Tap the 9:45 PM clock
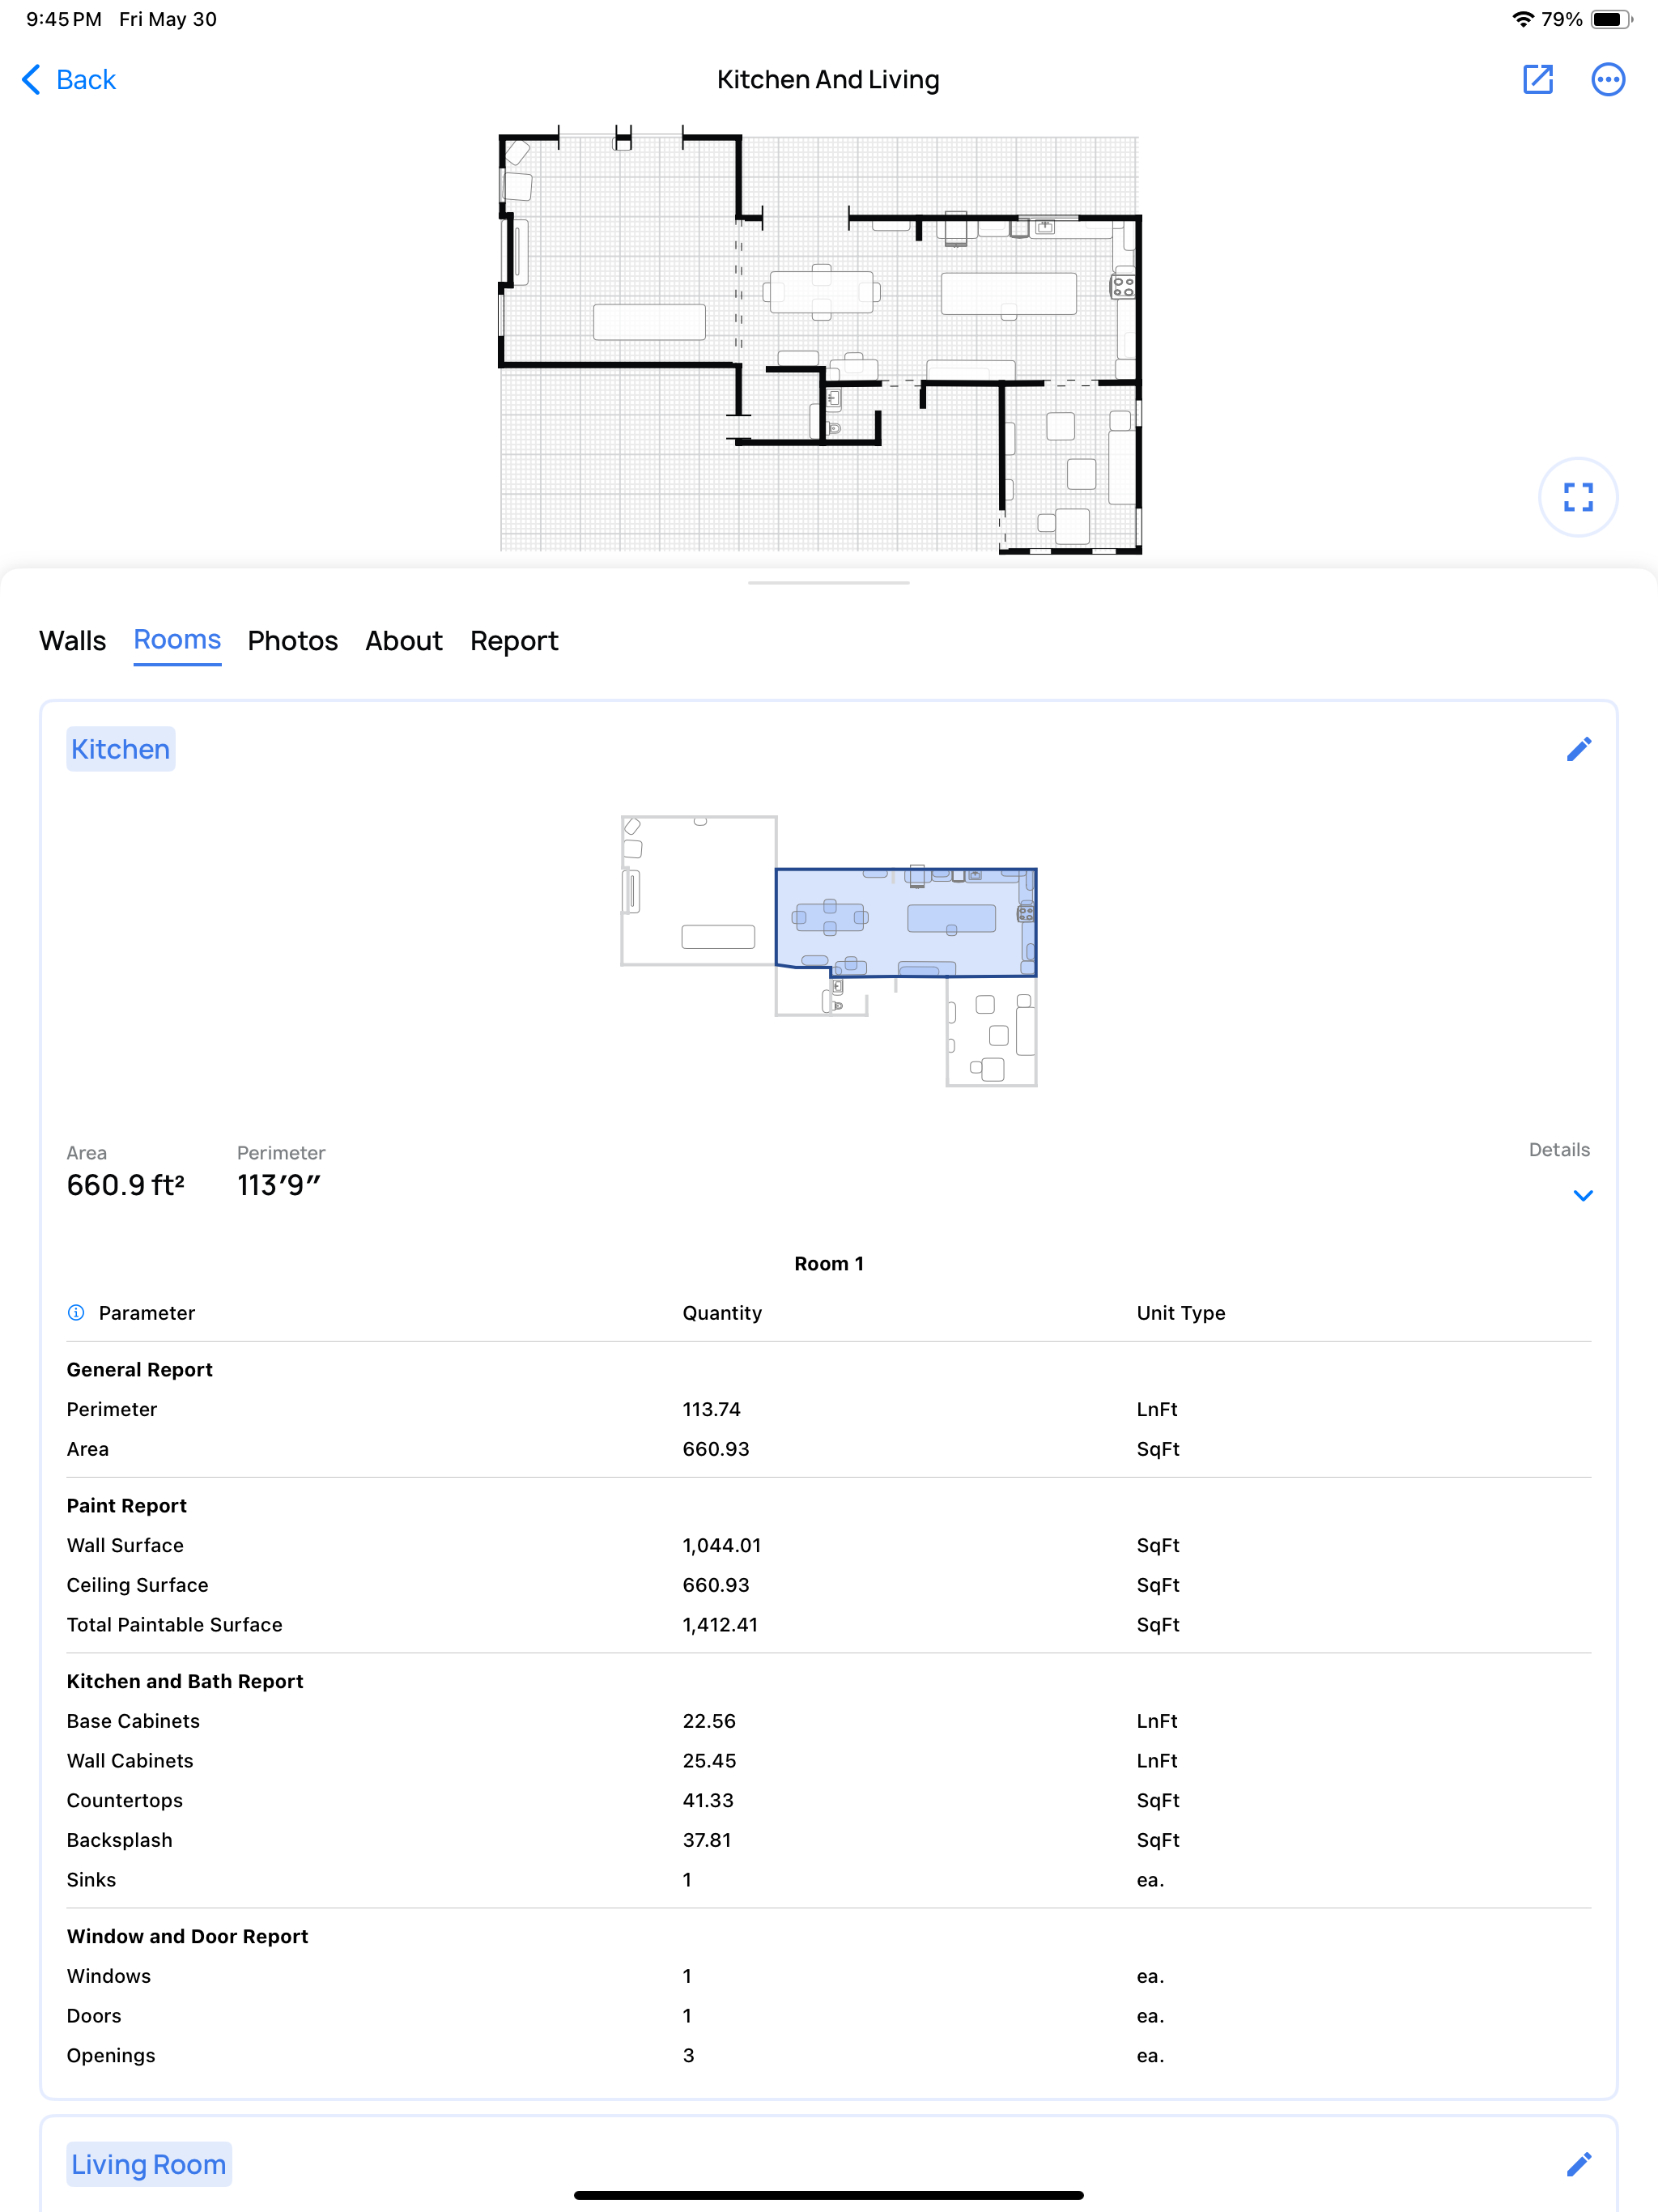Screen dimensions: 1658x2212 63,19
